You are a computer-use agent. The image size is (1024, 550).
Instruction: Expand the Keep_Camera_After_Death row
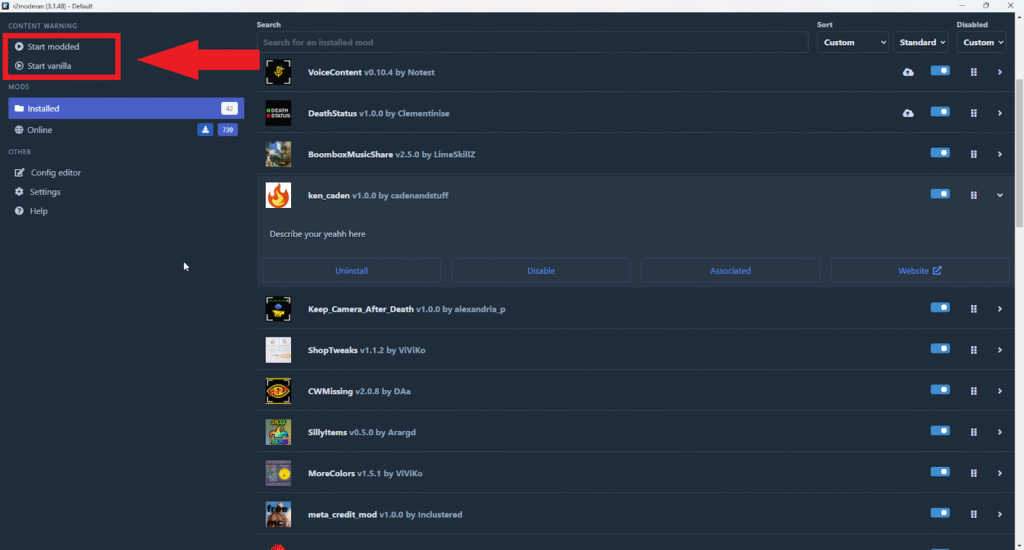tap(1000, 309)
